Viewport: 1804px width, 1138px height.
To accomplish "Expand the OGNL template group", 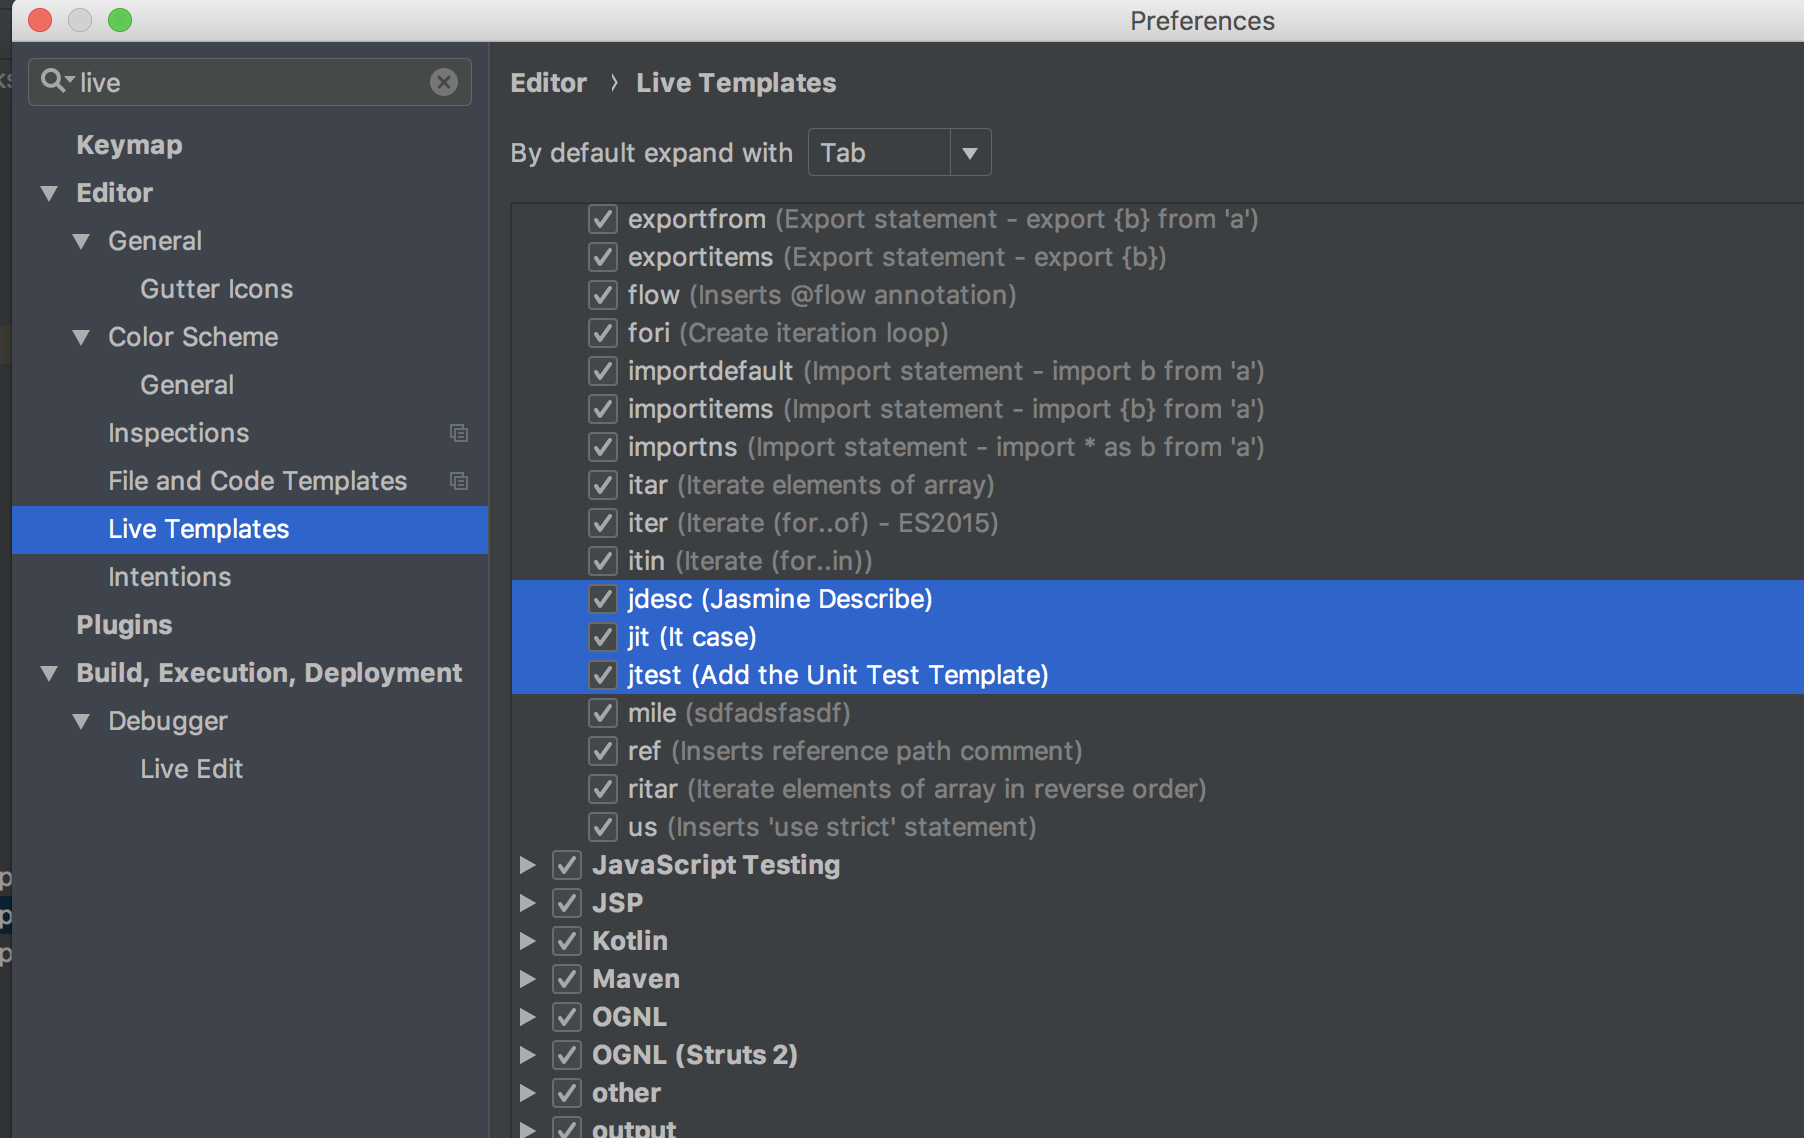I will [528, 1017].
